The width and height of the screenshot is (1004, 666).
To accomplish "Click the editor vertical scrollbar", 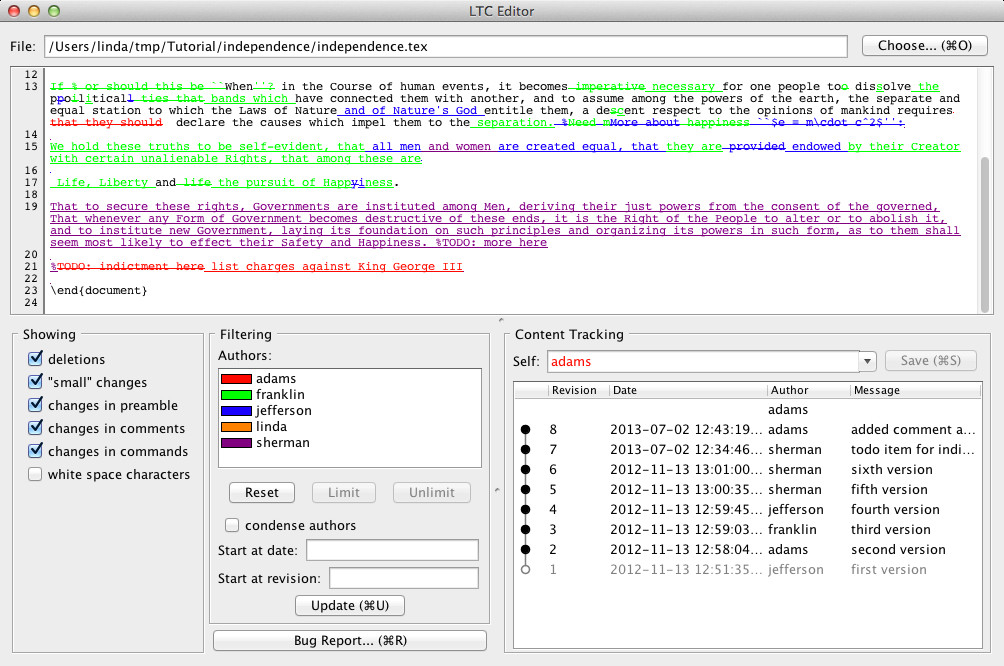I will point(985,234).
